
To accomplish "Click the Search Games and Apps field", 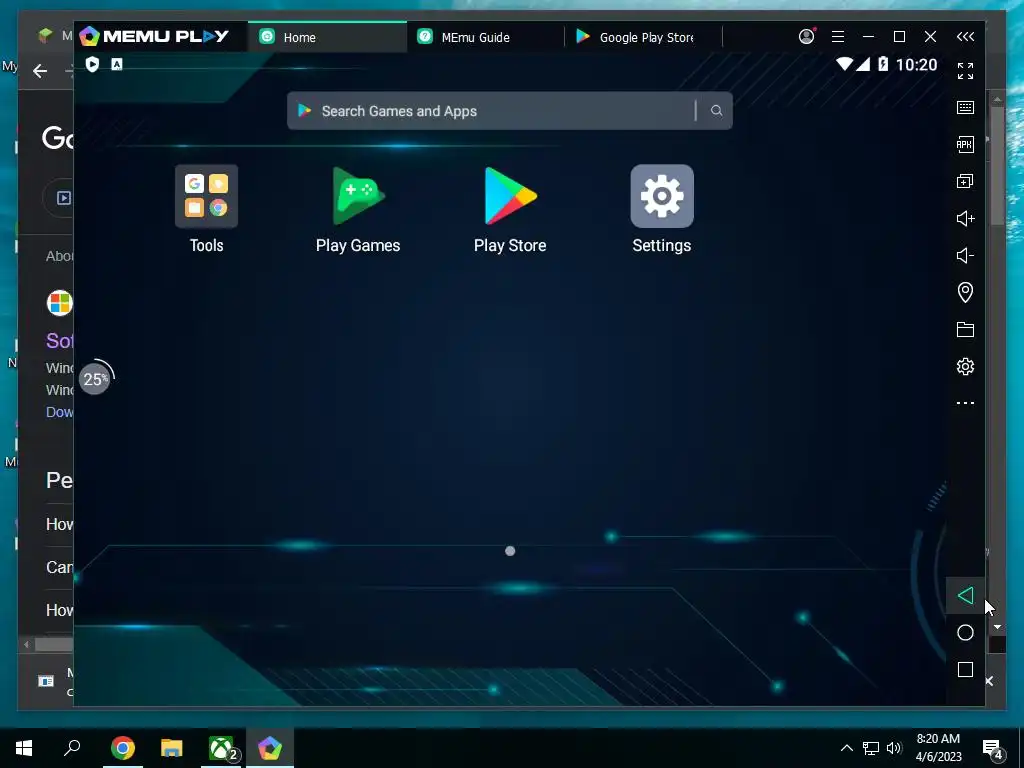I will (509, 110).
